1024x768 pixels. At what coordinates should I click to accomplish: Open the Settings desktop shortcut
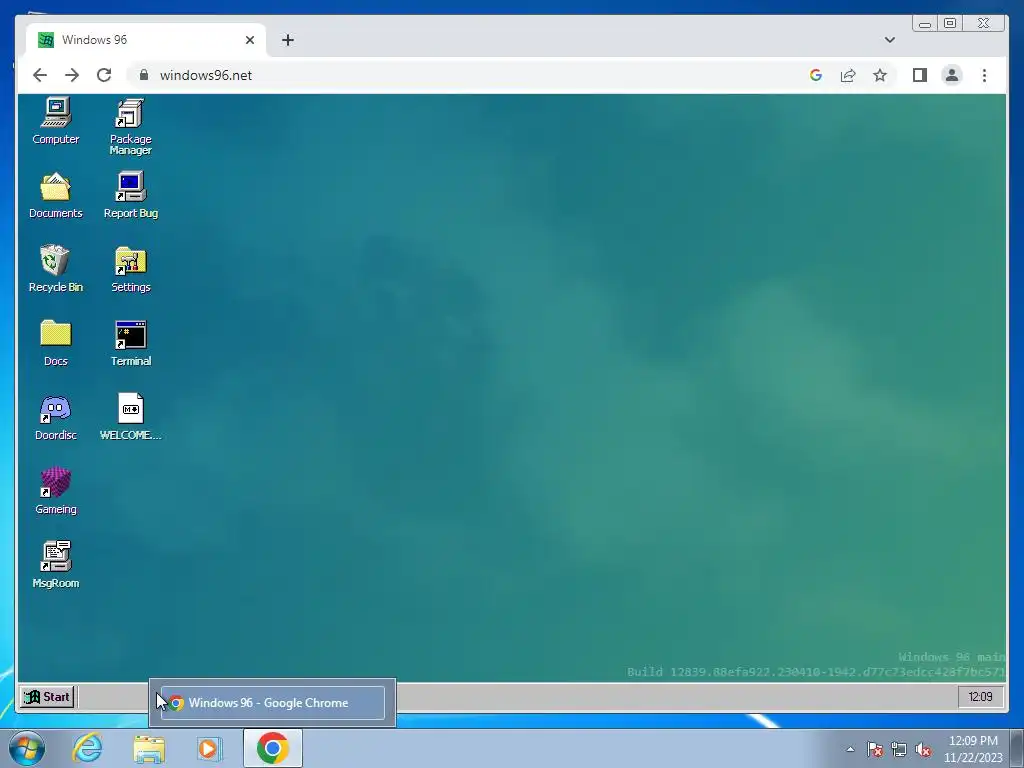(x=131, y=269)
